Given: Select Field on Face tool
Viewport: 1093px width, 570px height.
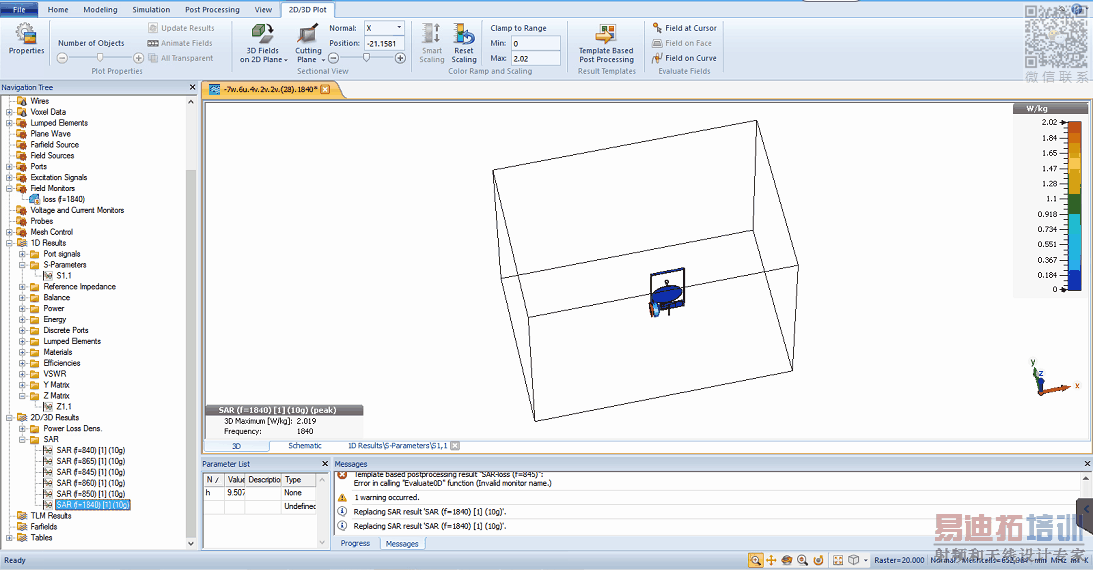Looking at the screenshot, I should coord(682,43).
